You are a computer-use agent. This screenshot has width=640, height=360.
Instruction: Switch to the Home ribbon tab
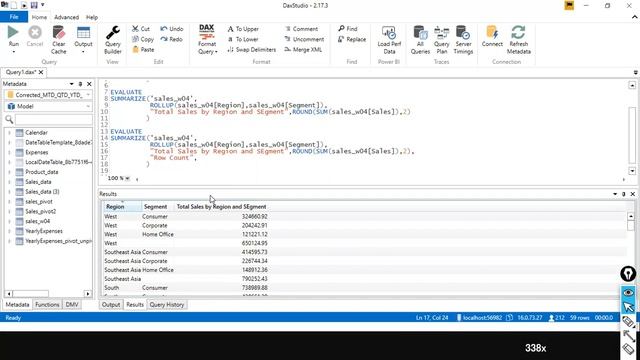click(39, 17)
